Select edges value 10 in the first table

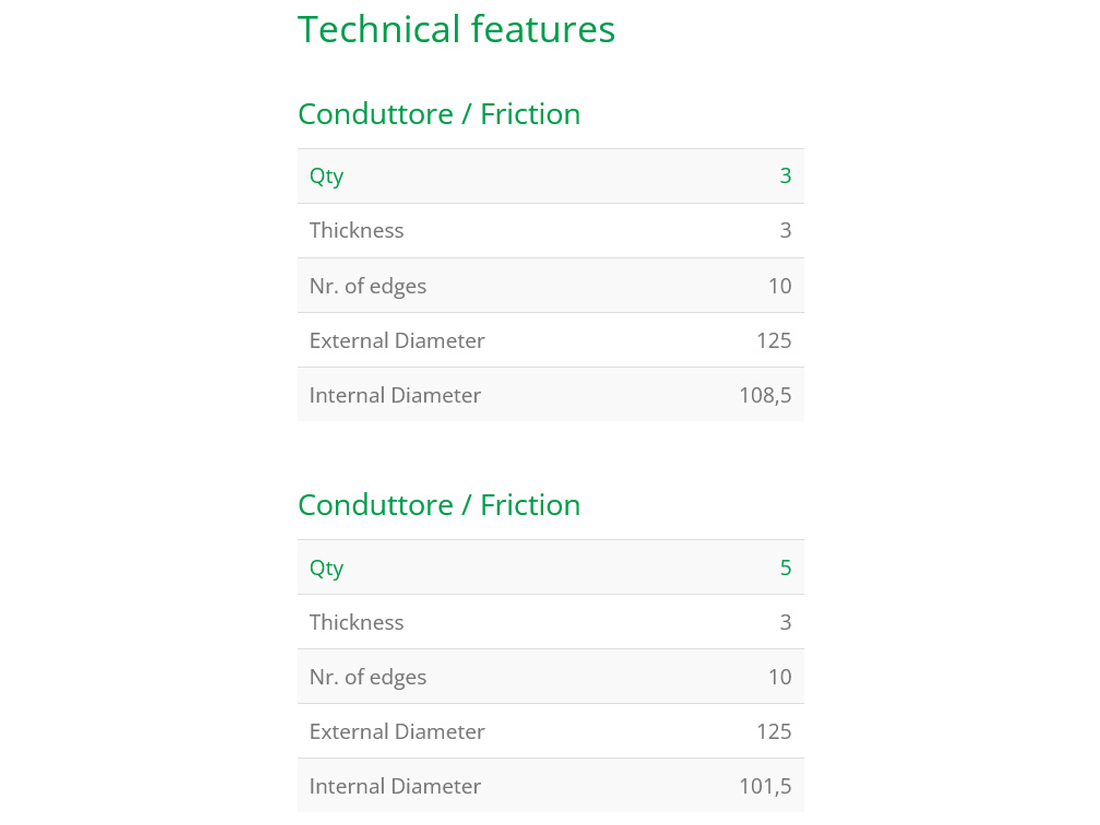[780, 286]
